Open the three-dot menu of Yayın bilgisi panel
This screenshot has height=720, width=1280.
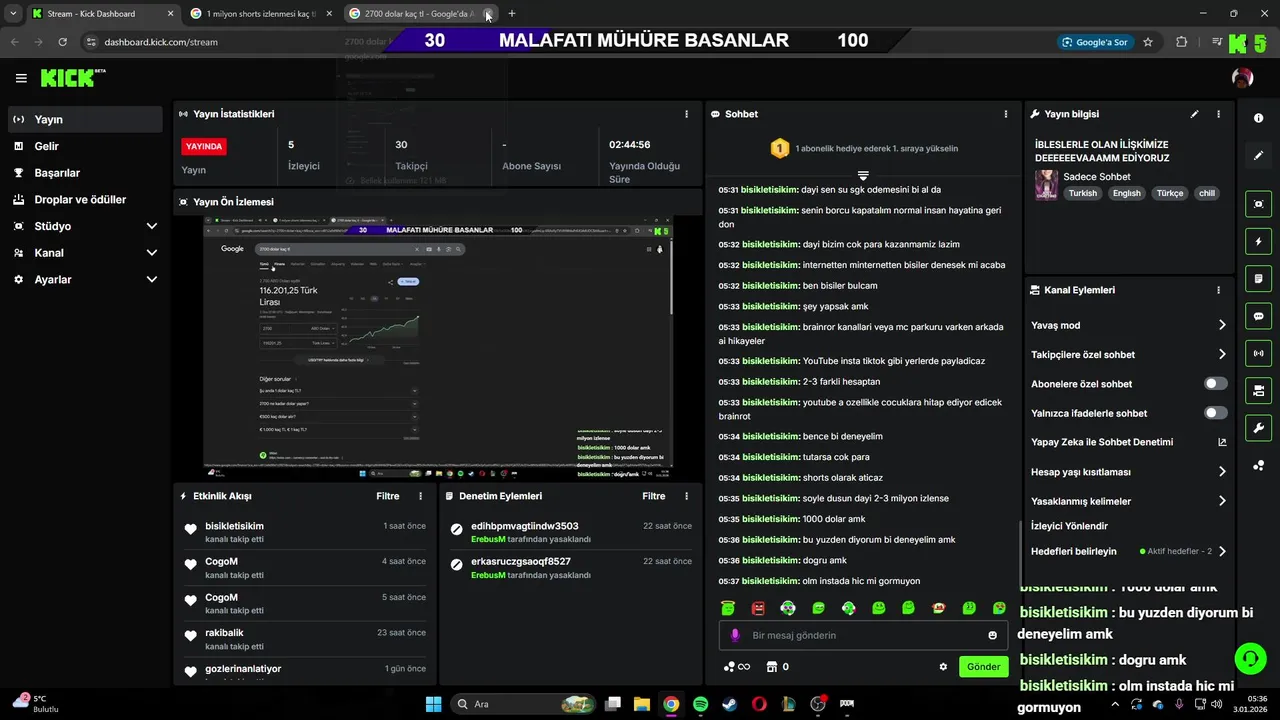pos(1218,114)
